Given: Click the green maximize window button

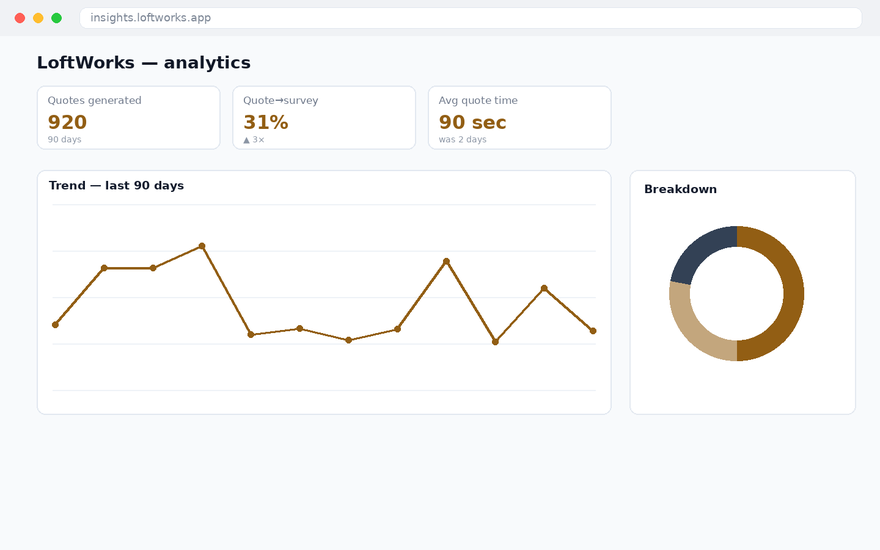Looking at the screenshot, I should tap(57, 18).
